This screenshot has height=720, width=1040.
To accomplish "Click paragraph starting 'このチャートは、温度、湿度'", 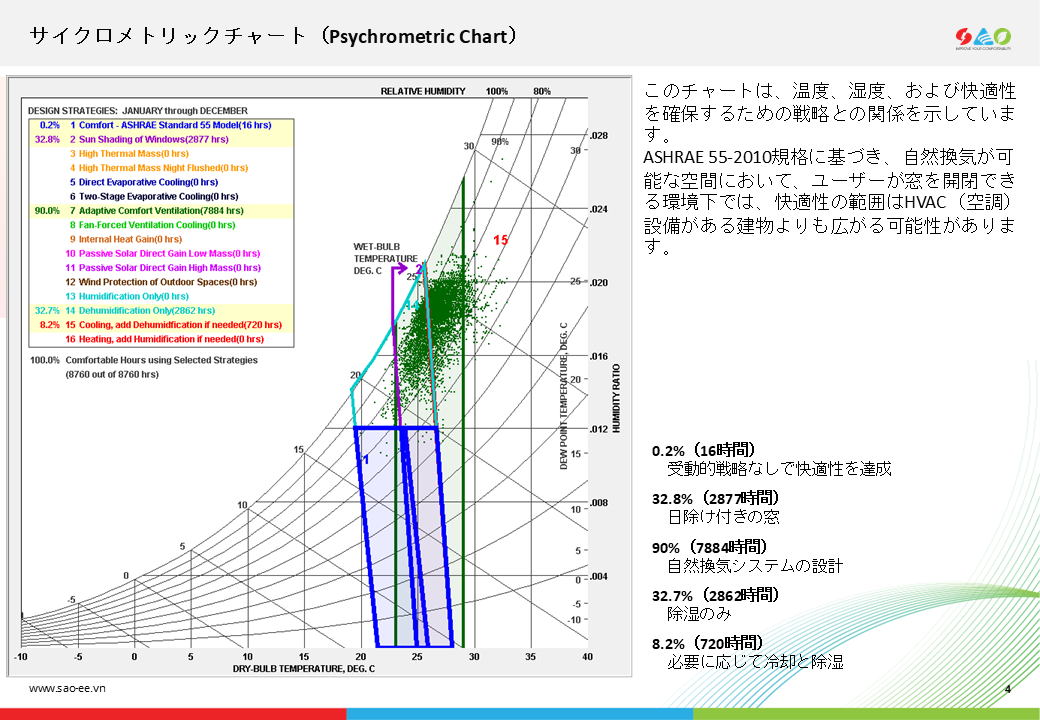I will coord(829,112).
